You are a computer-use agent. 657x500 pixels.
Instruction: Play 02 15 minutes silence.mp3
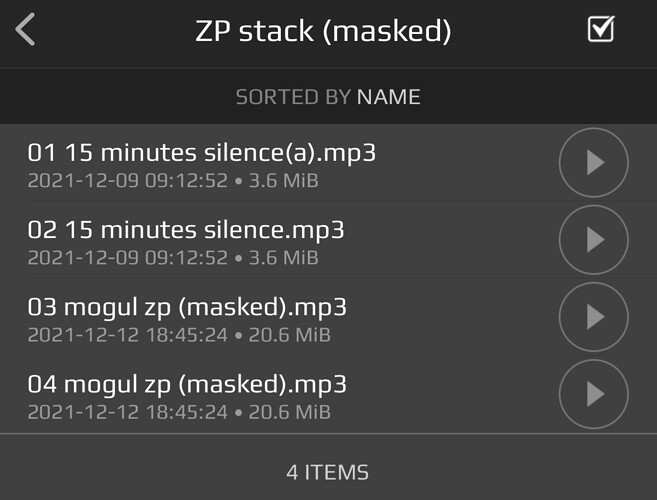595,240
